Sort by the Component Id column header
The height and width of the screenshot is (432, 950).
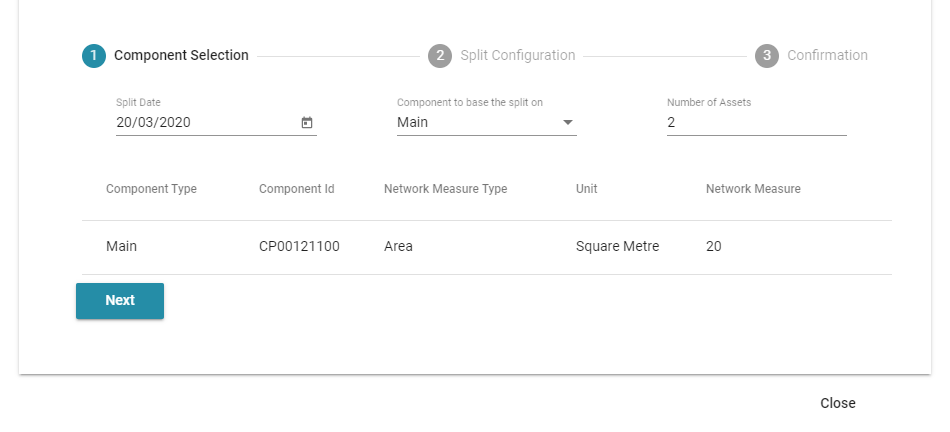297,189
